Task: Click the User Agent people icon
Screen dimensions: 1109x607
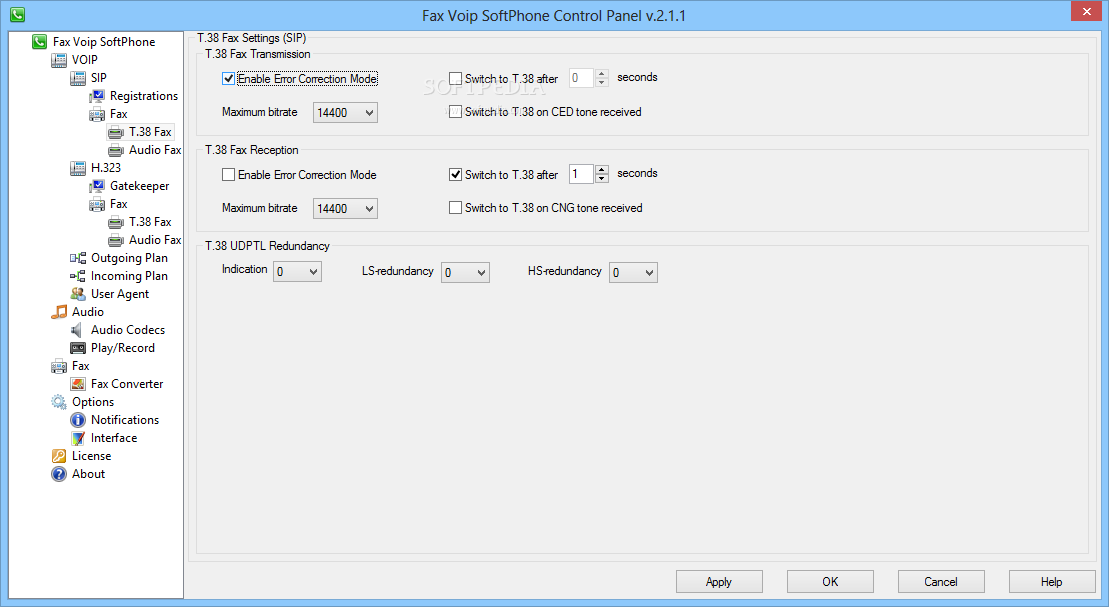Action: tap(78, 294)
